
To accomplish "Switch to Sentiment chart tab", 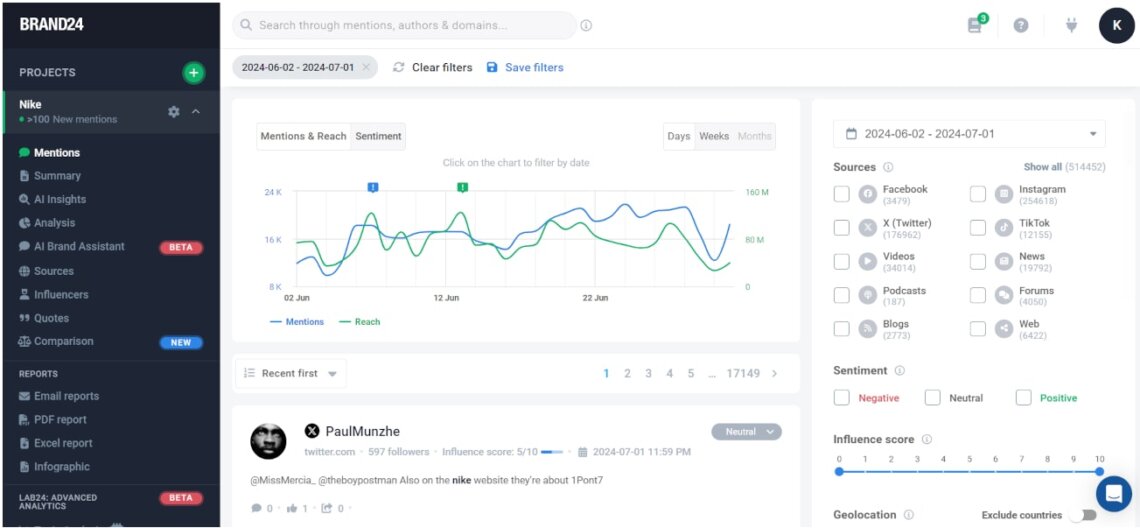I will tap(378, 137).
